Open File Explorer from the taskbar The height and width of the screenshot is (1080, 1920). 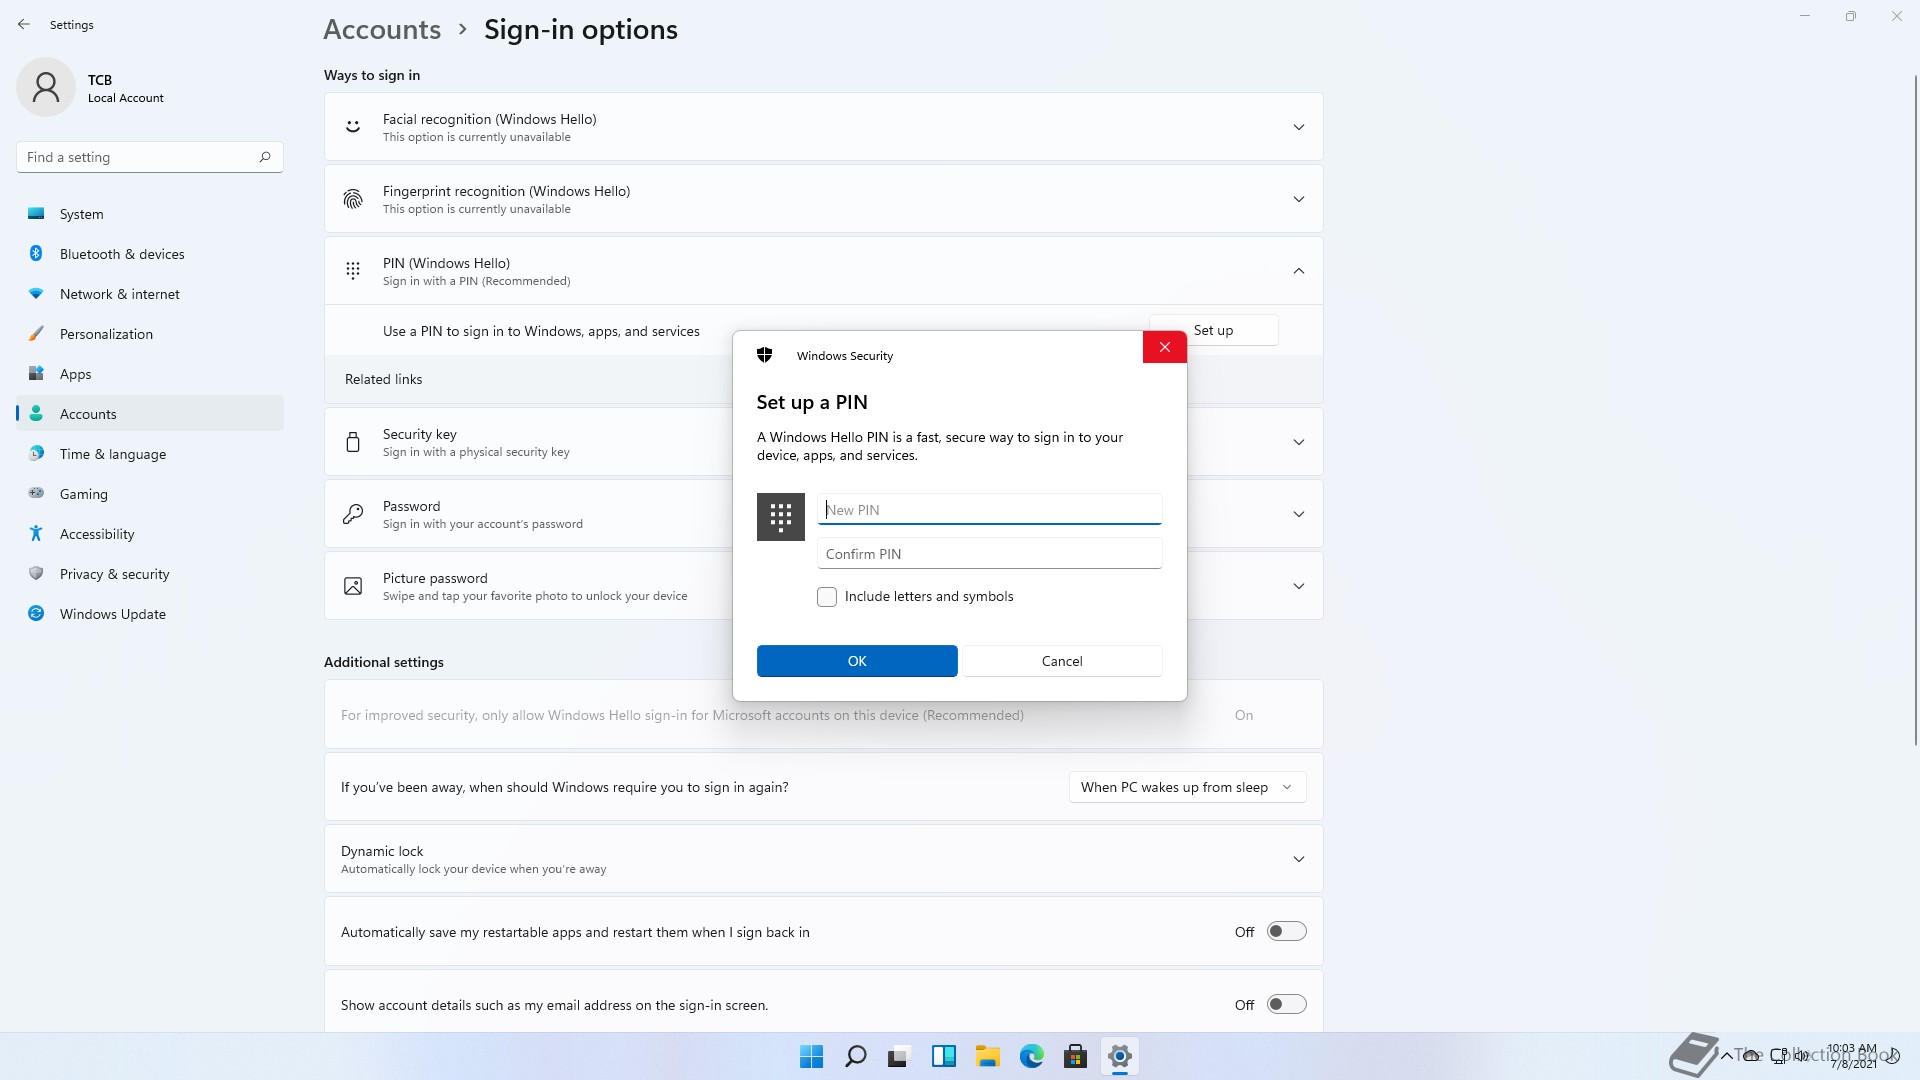pyautogui.click(x=988, y=1056)
